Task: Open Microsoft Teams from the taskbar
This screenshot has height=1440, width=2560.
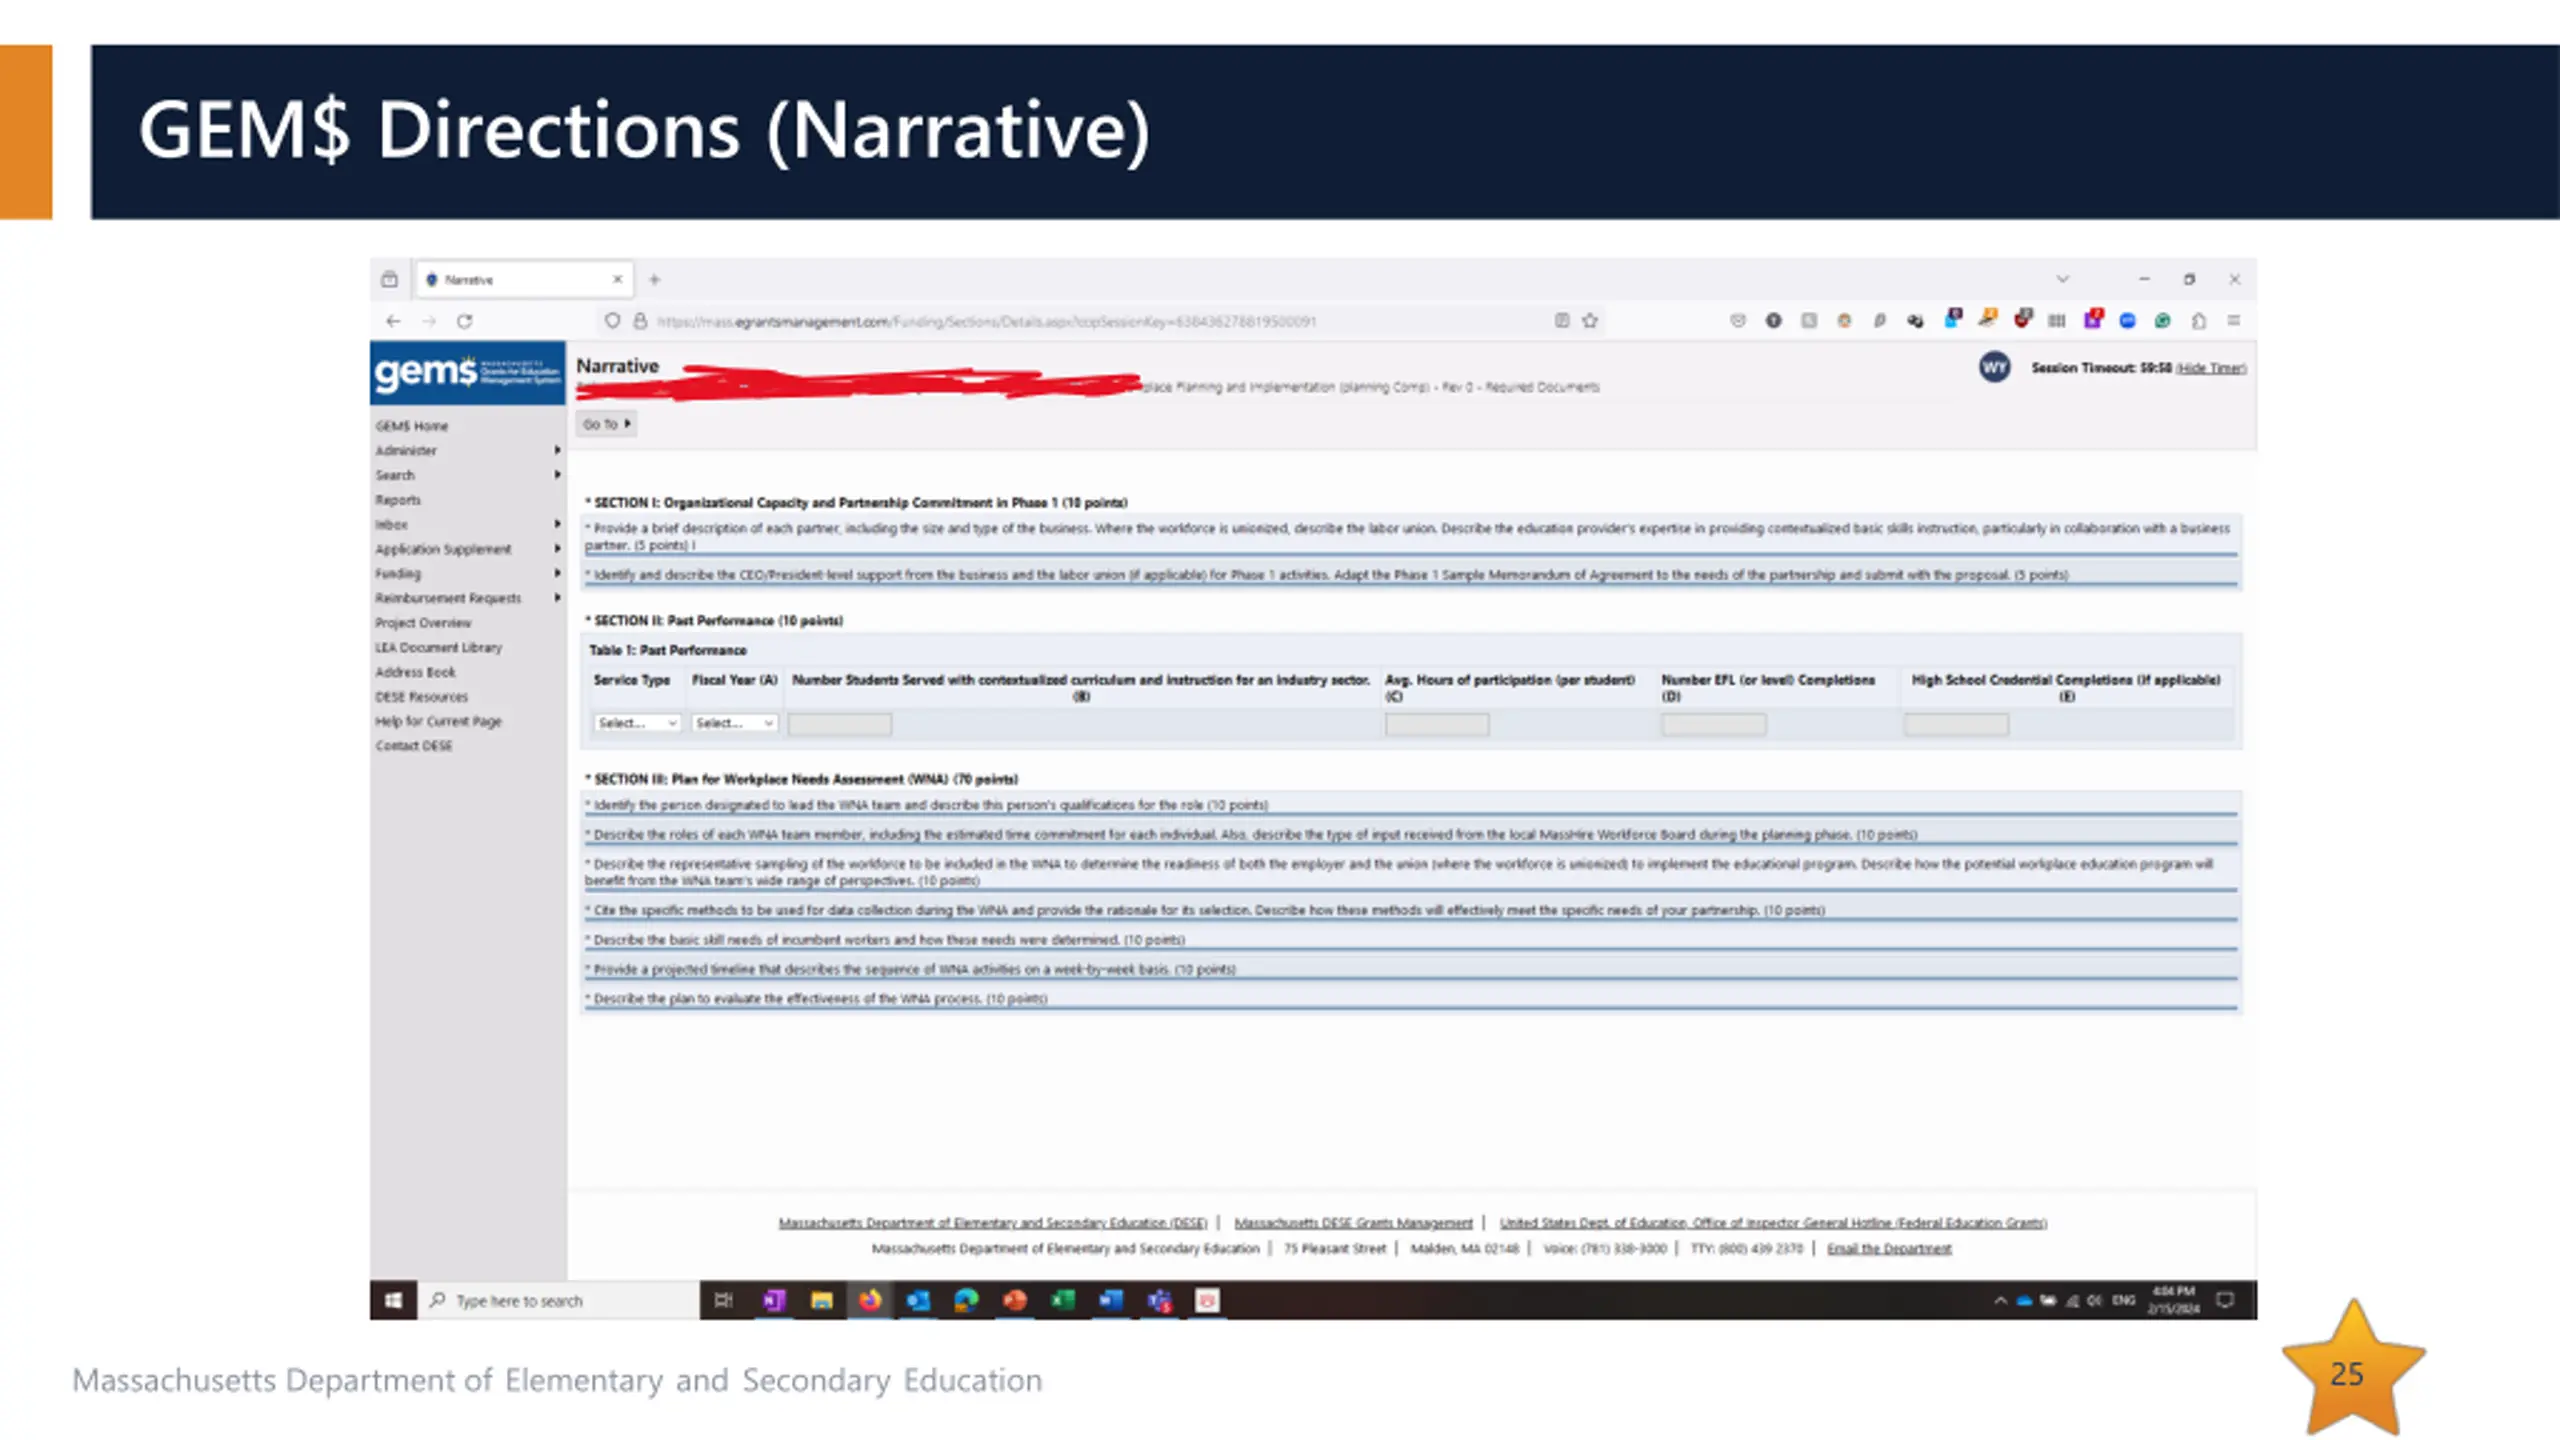Action: [x=1160, y=1300]
